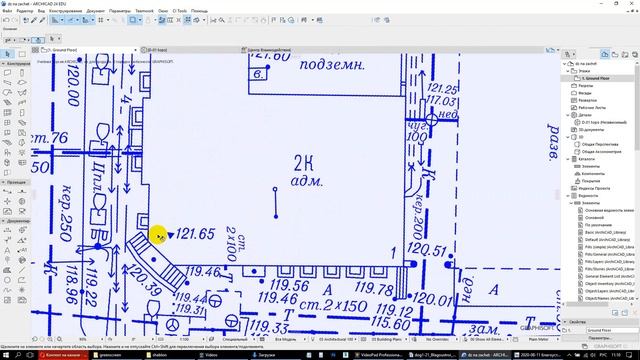This screenshot has width=640, height=360.
Task: Select Разрезы in the Navigator tree
Action: (585, 86)
